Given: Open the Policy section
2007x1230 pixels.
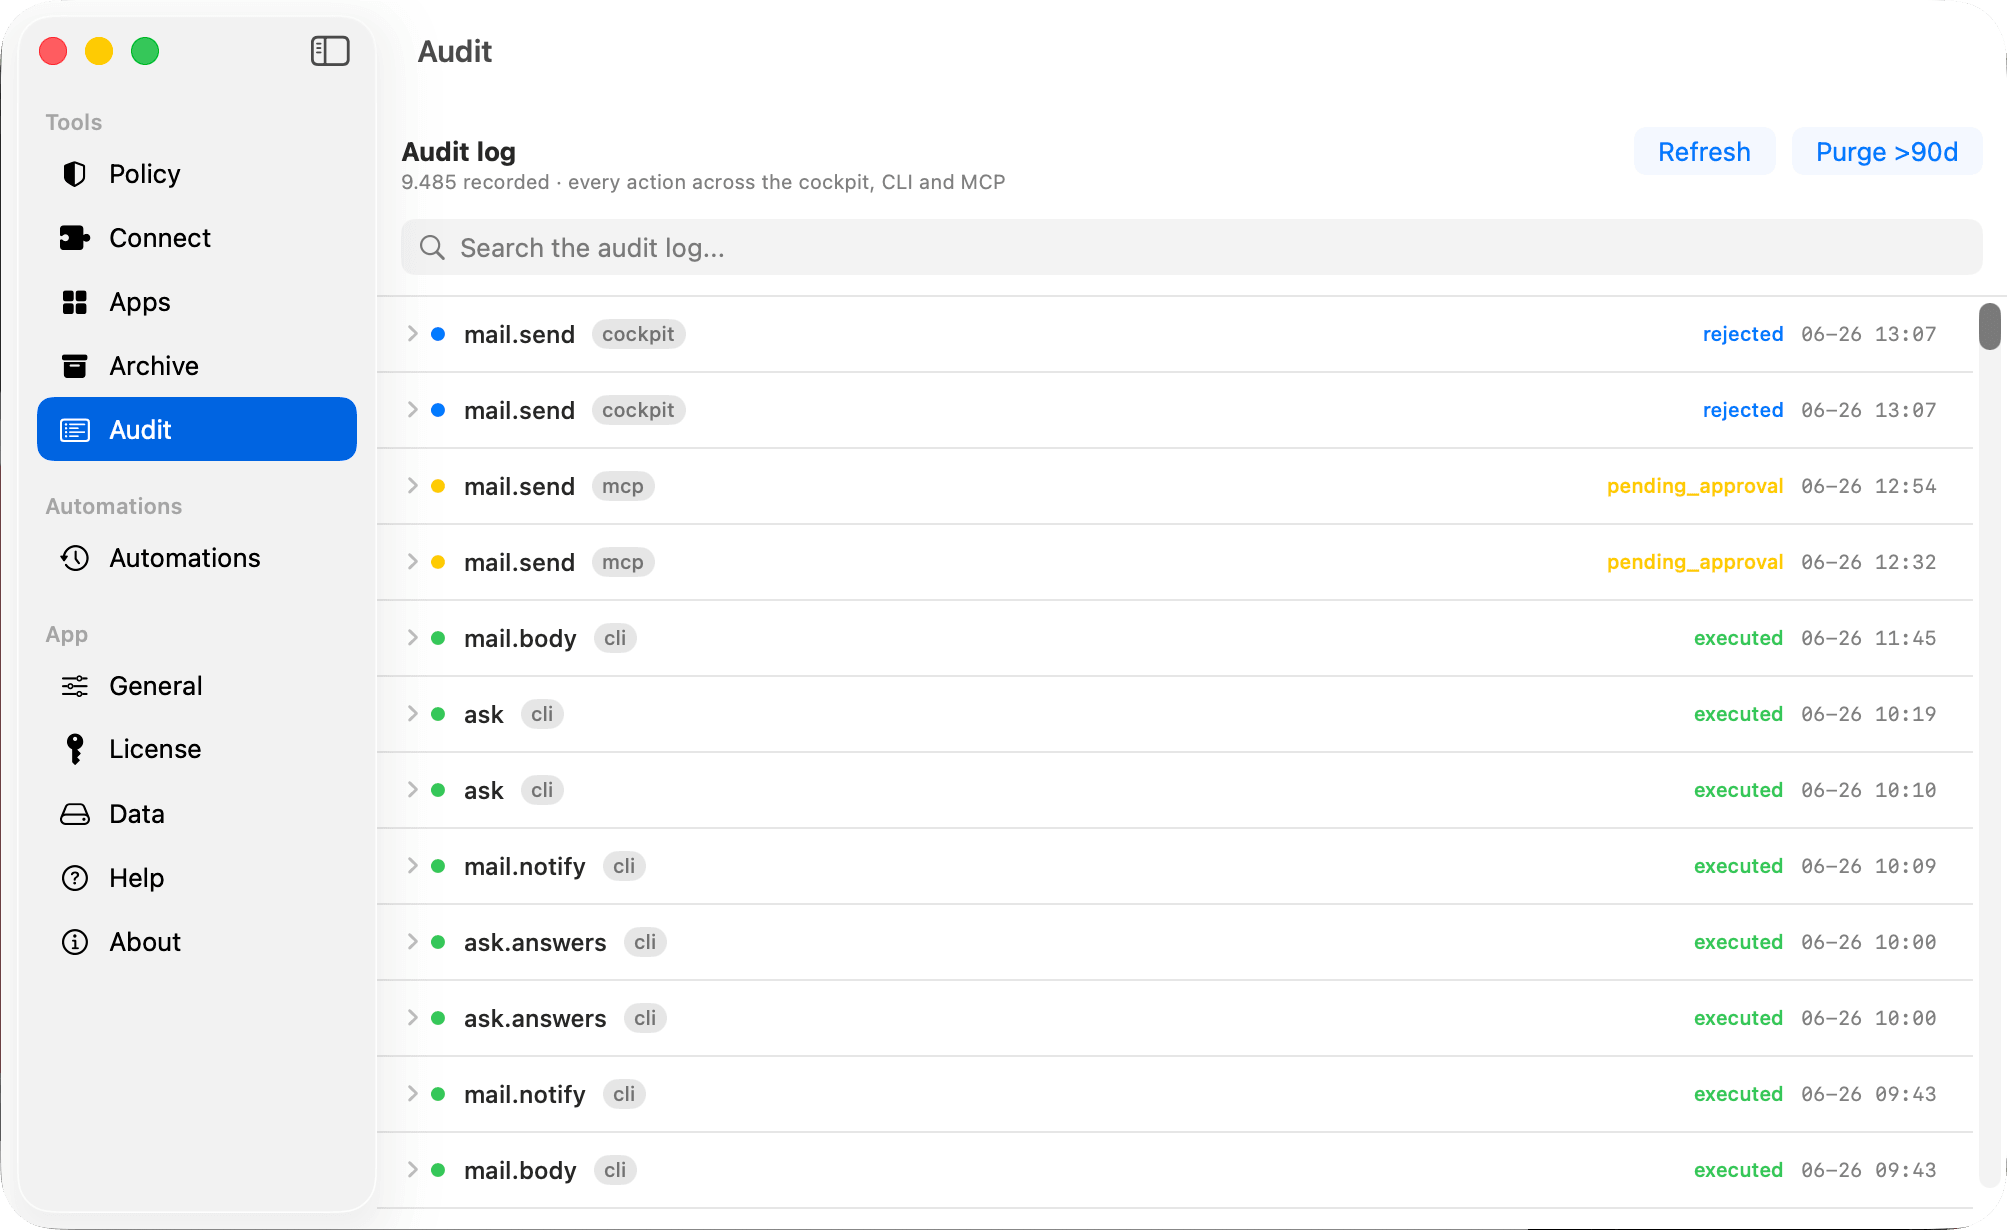Looking at the screenshot, I should coord(197,174).
